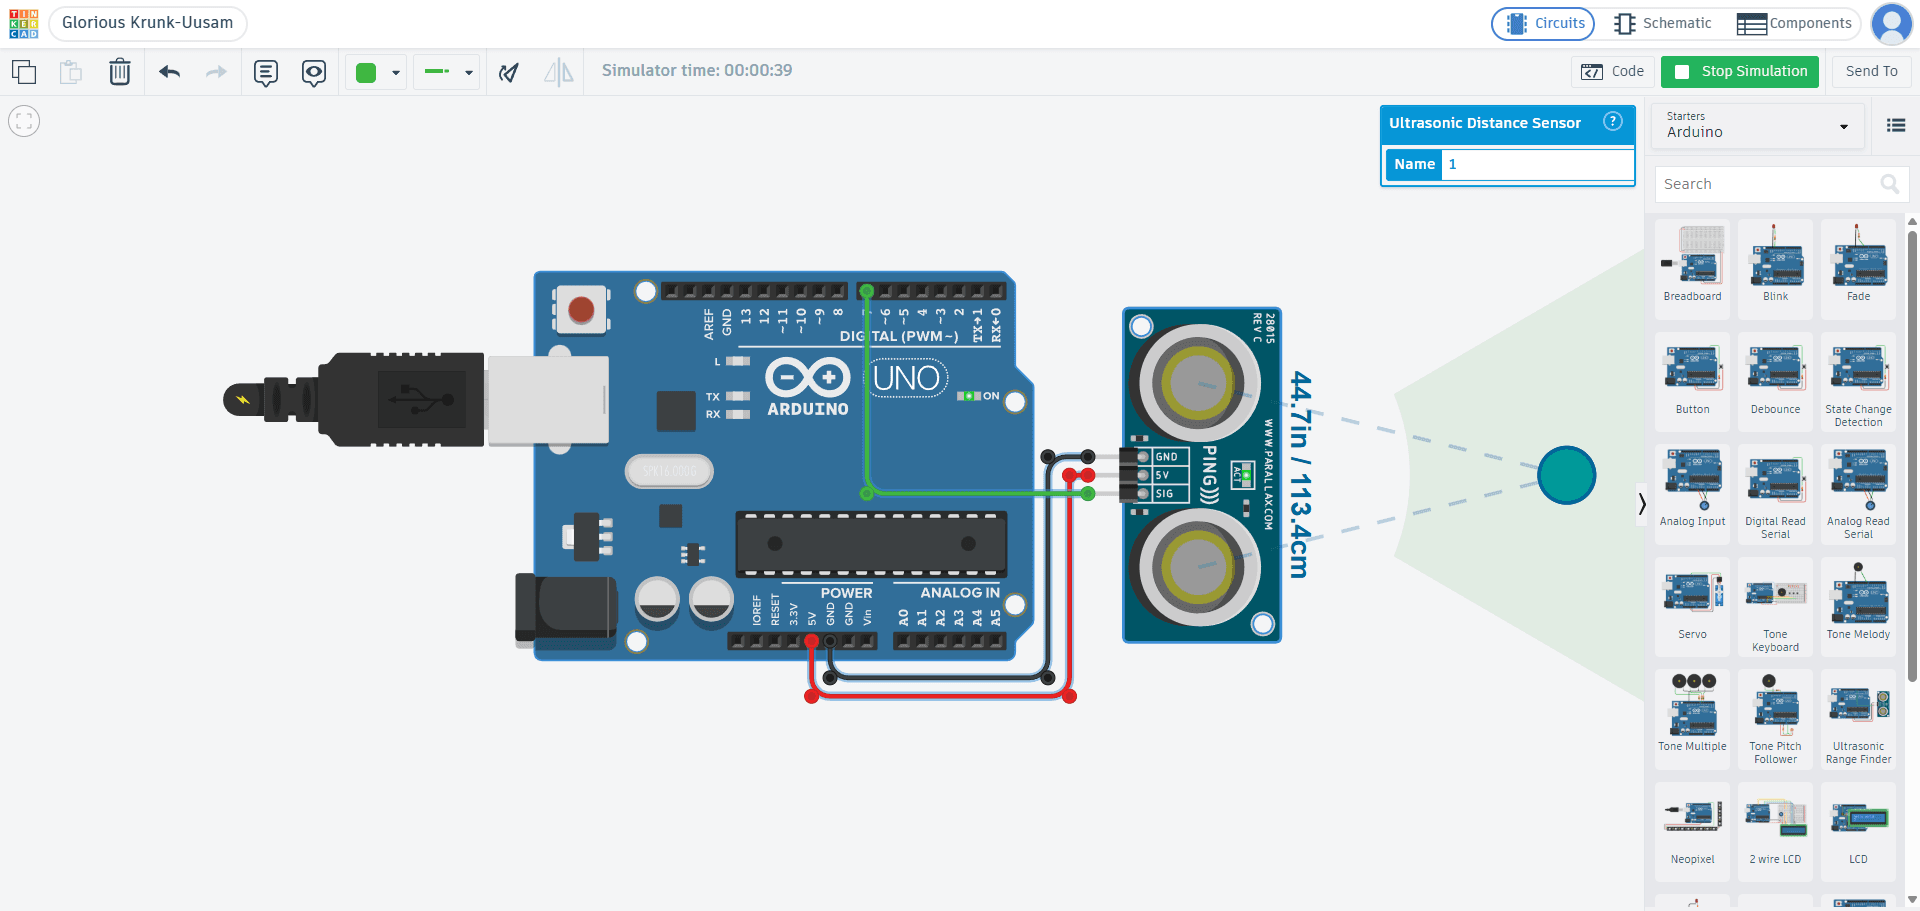This screenshot has height=911, width=1920.
Task: Select the PING ultrasonic sensor component
Action: click(1201, 475)
